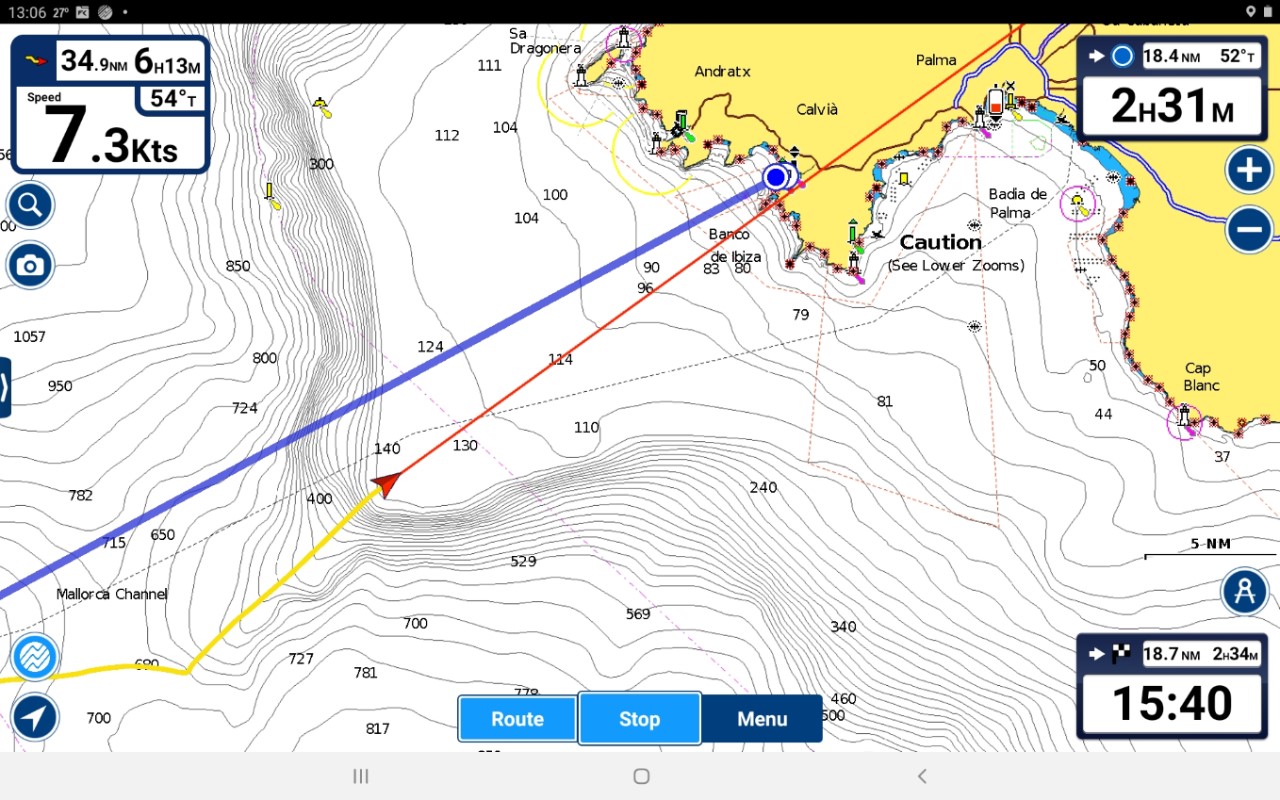1280x800 pixels.
Task: Open the Route button
Action: [517, 719]
